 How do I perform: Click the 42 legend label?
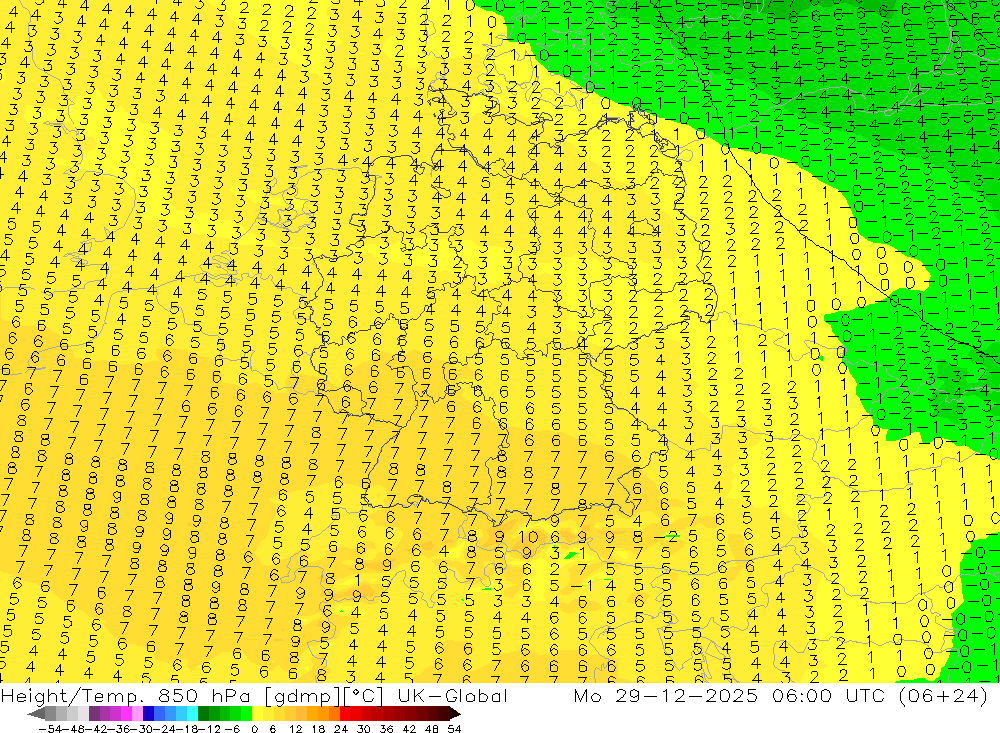[x=409, y=729]
